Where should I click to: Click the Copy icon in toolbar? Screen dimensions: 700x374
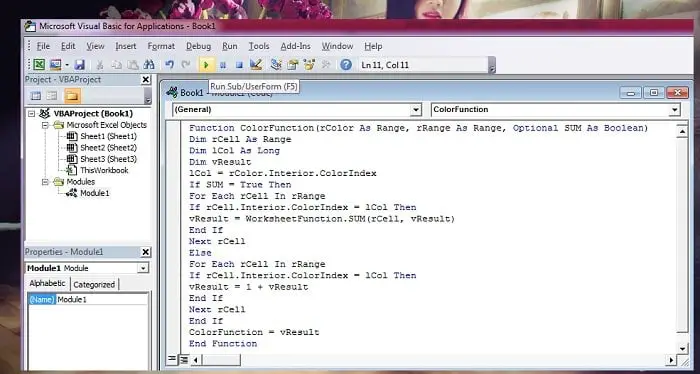coord(116,65)
